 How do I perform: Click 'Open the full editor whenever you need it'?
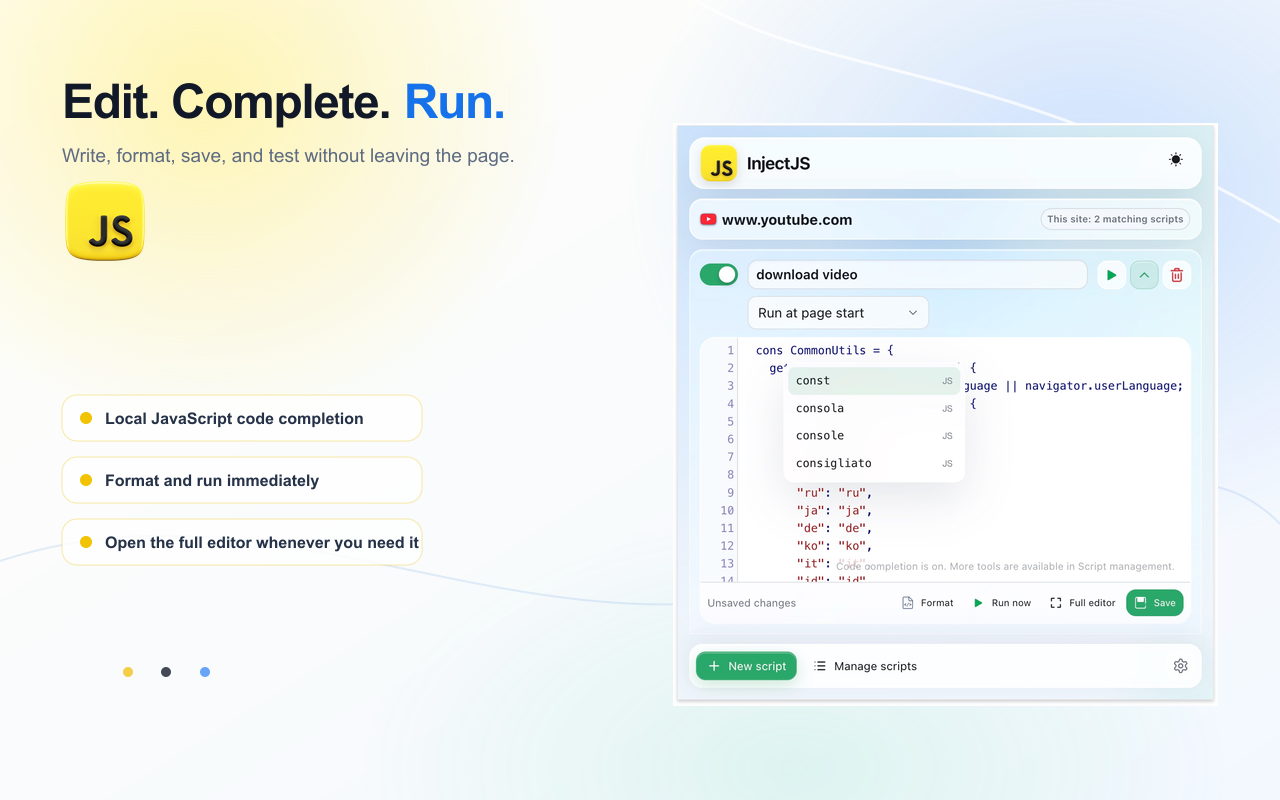242,542
